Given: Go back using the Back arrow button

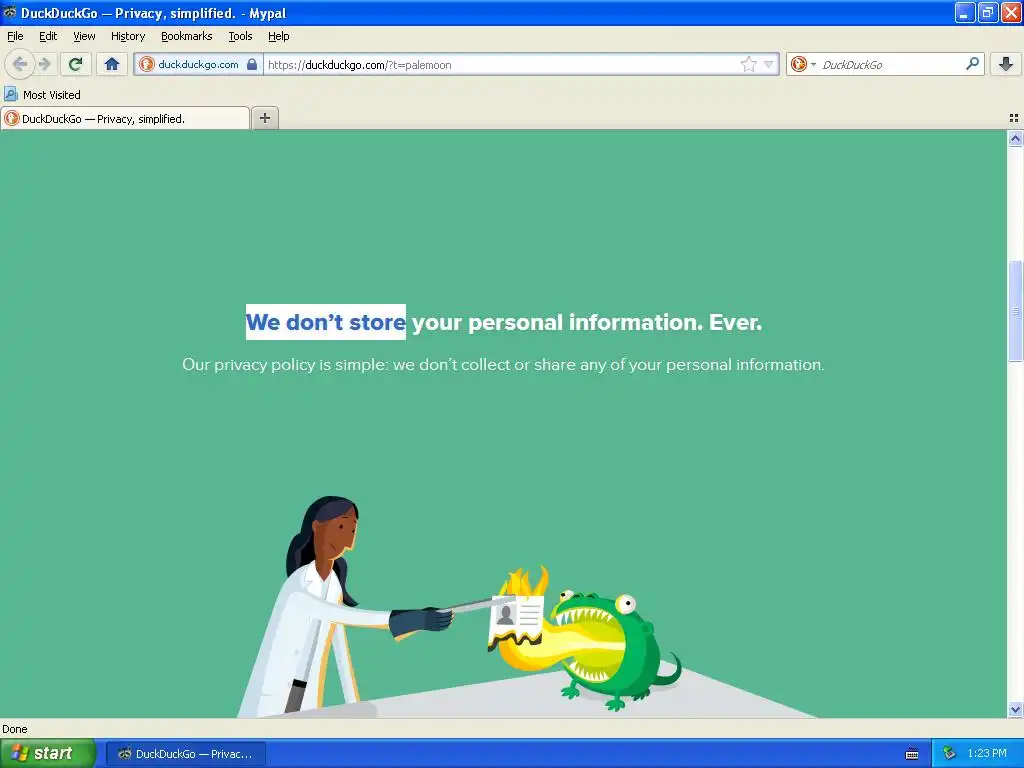Looking at the screenshot, I should point(20,64).
